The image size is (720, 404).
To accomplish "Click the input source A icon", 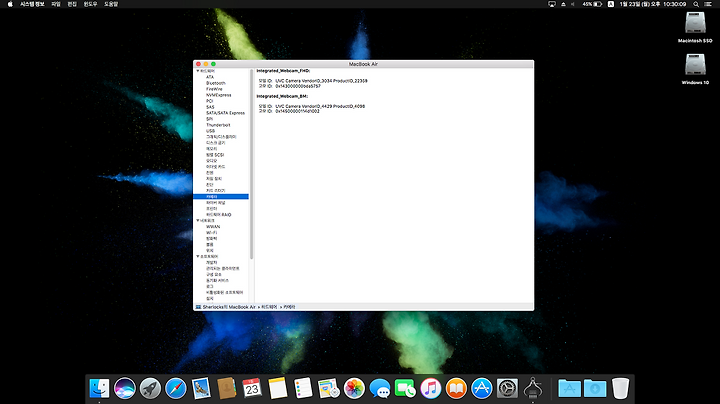I will tap(611, 4).
